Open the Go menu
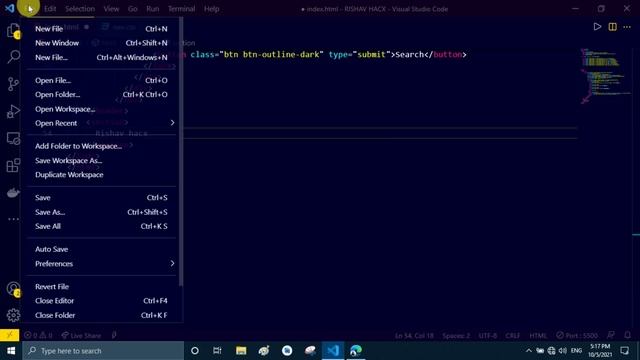 [x=133, y=9]
